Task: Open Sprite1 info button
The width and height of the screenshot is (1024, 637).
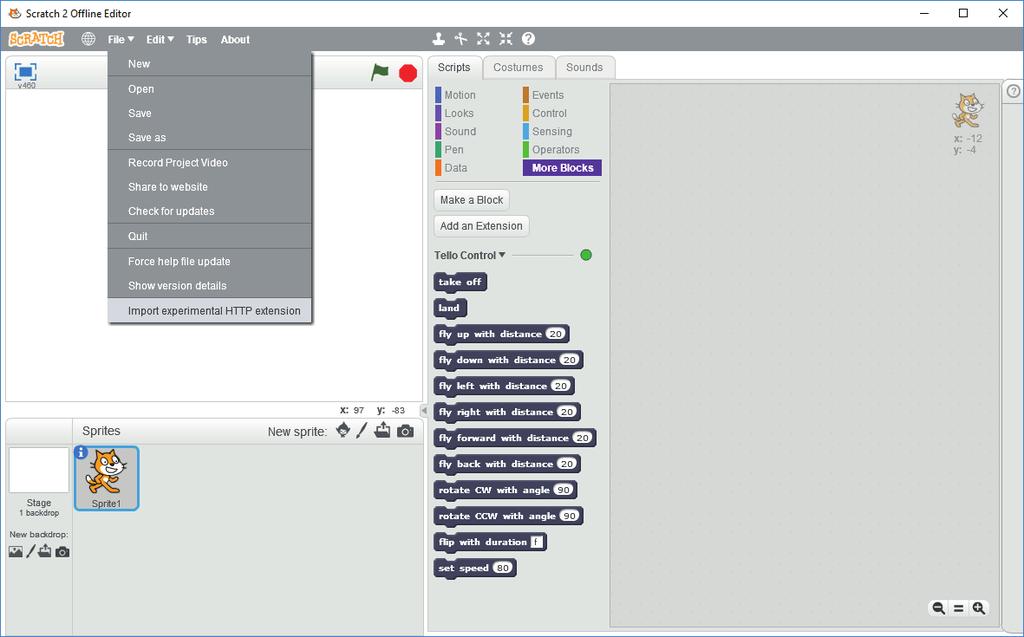Action: [81, 452]
